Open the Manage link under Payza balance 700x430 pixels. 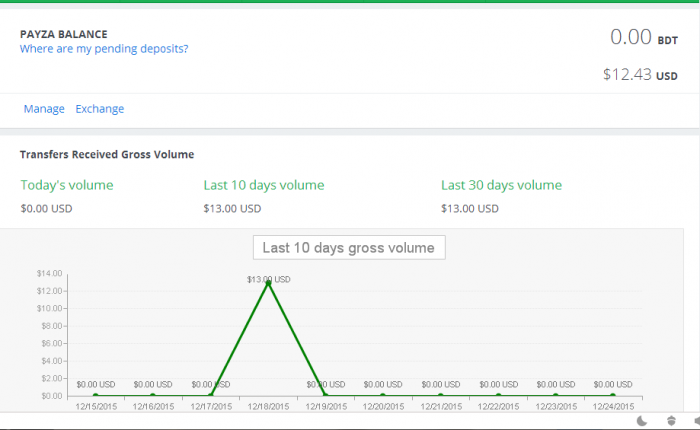44,109
